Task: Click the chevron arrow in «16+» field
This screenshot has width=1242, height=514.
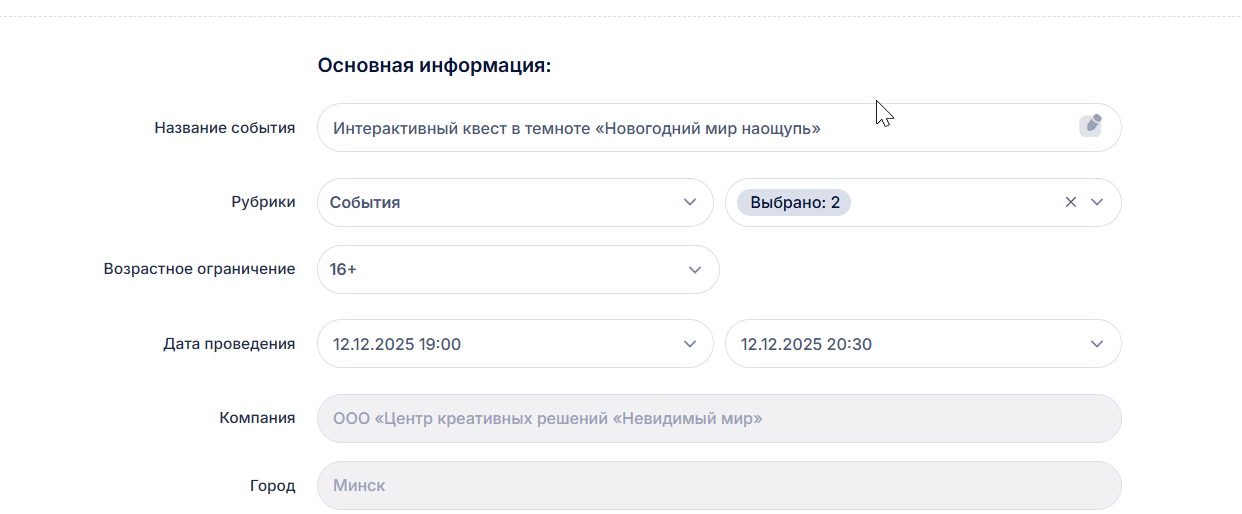Action: tap(695, 270)
